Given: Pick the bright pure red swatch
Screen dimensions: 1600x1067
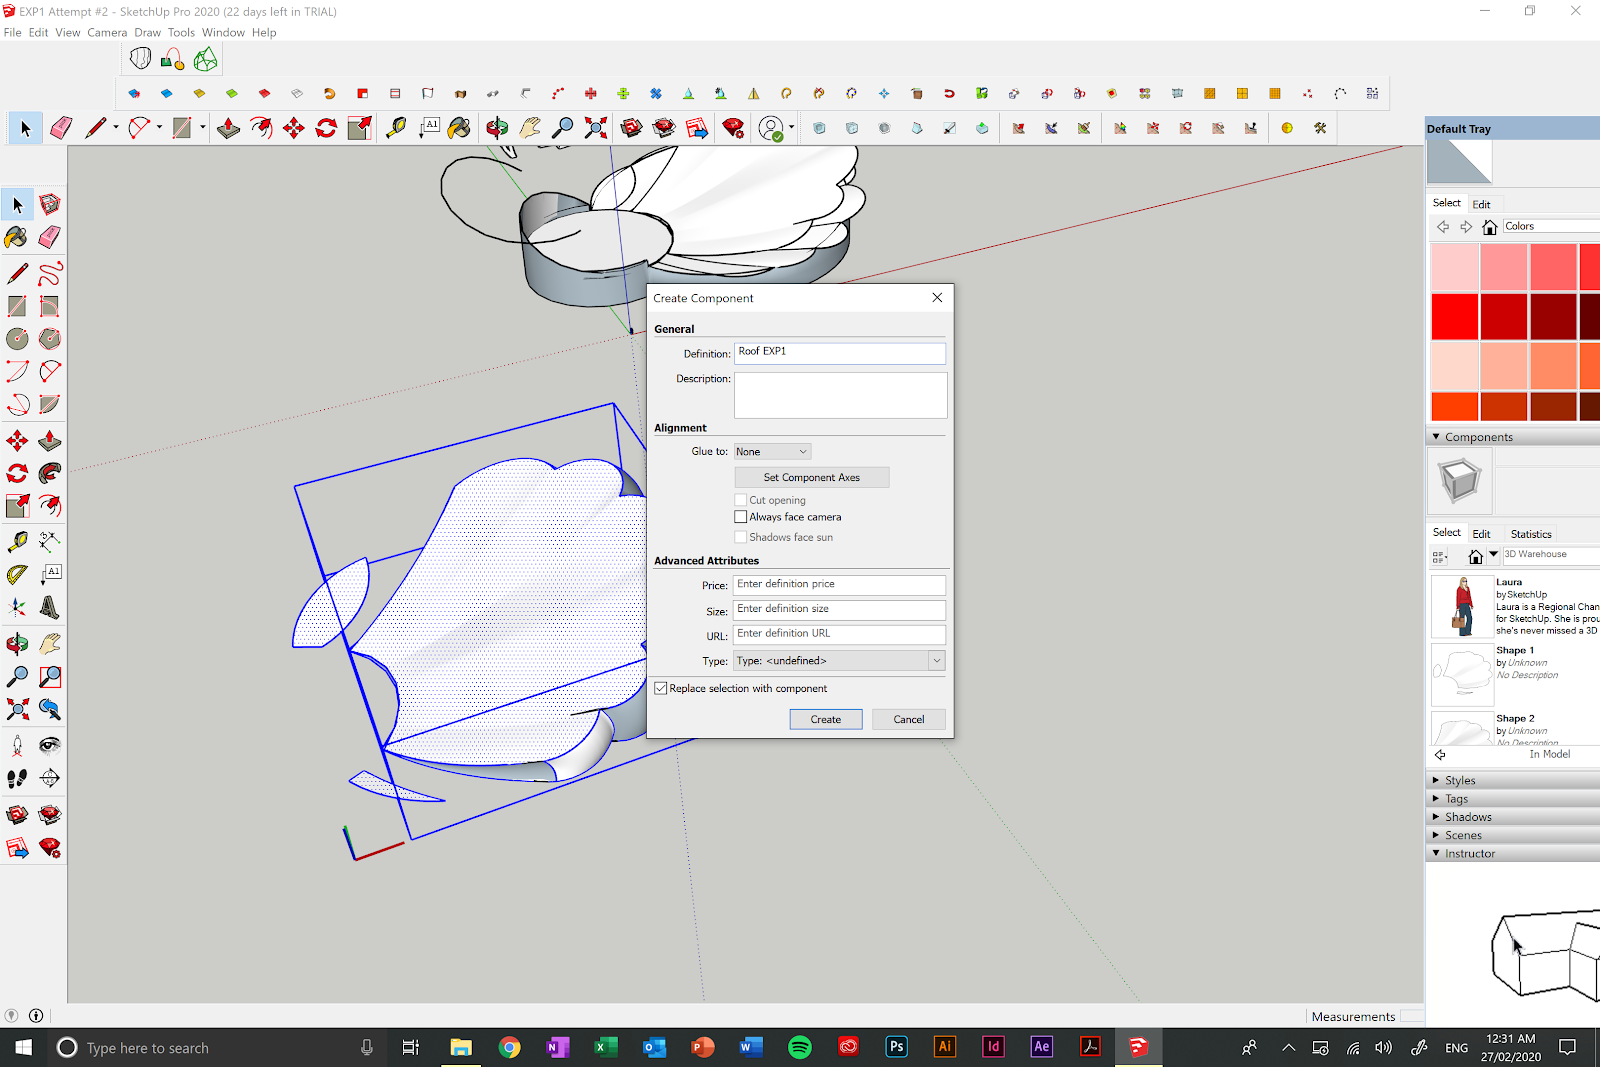Looking at the screenshot, I should tap(1454, 317).
